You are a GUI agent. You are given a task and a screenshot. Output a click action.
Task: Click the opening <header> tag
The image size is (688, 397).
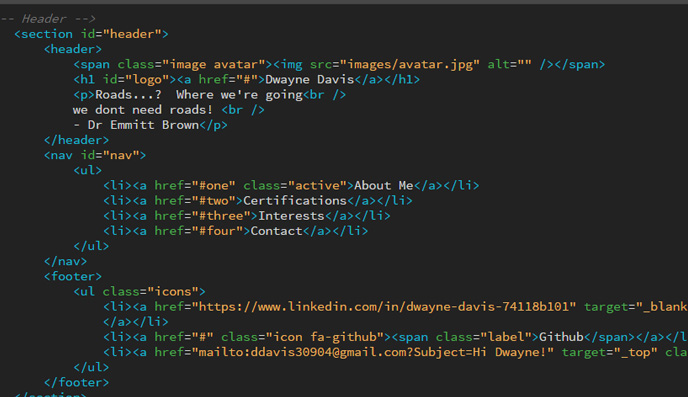click(x=73, y=49)
